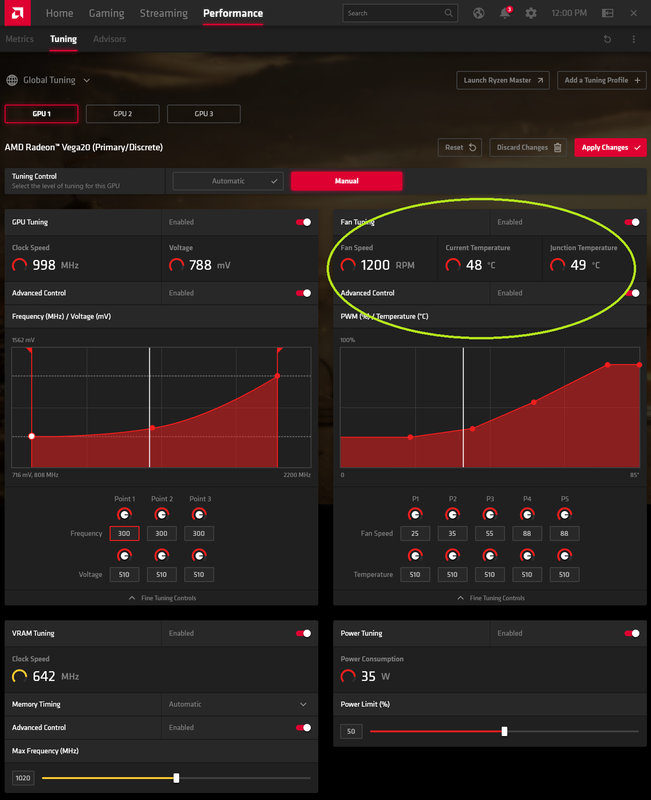Click Discard Changes button

[x=528, y=147]
